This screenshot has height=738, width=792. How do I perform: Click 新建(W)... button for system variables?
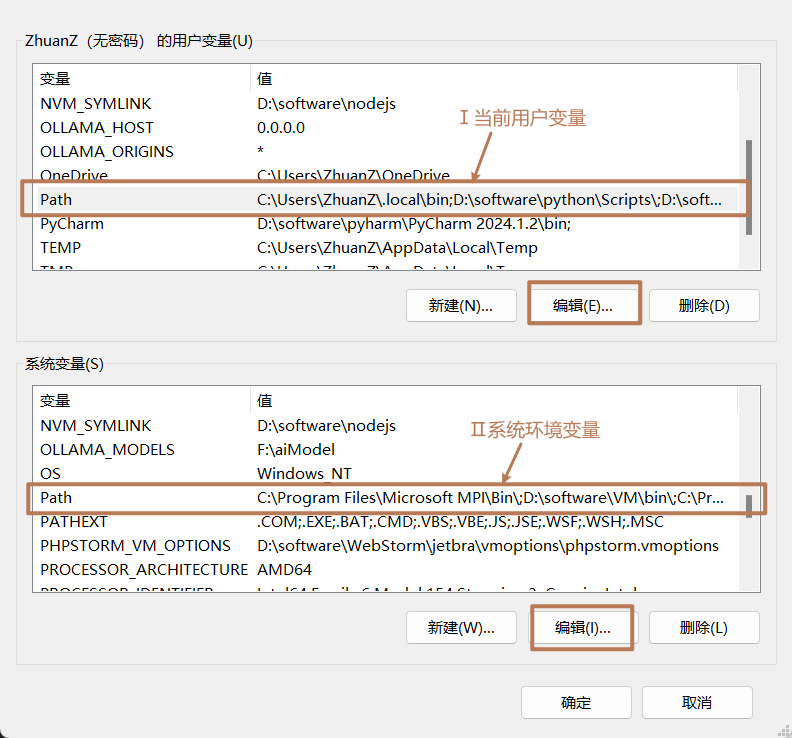(461, 627)
